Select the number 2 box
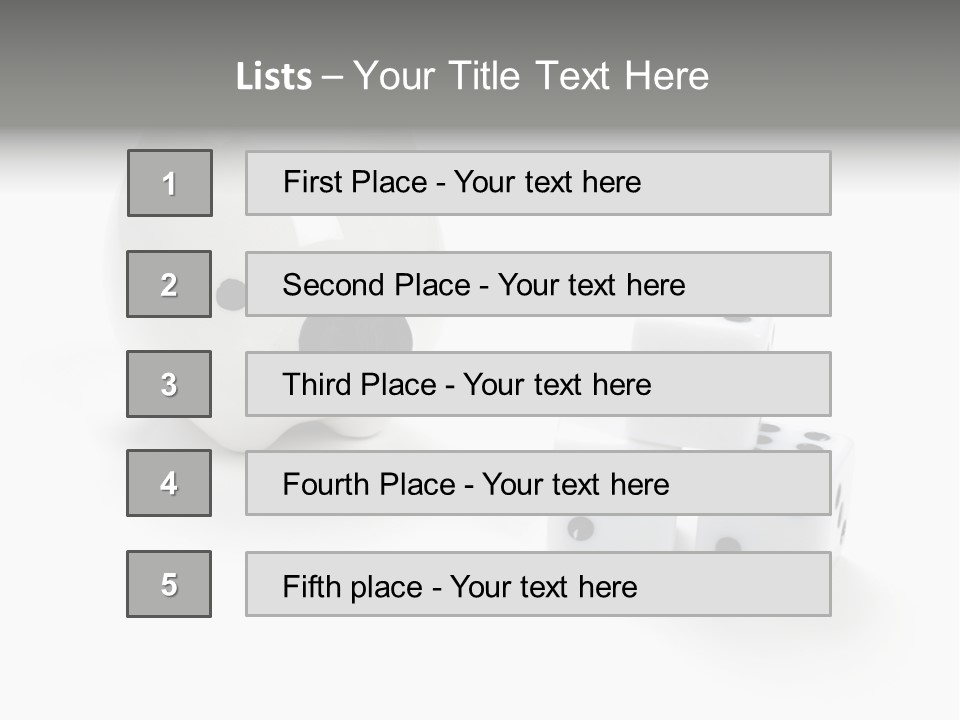This screenshot has height=720, width=960. coord(169,284)
